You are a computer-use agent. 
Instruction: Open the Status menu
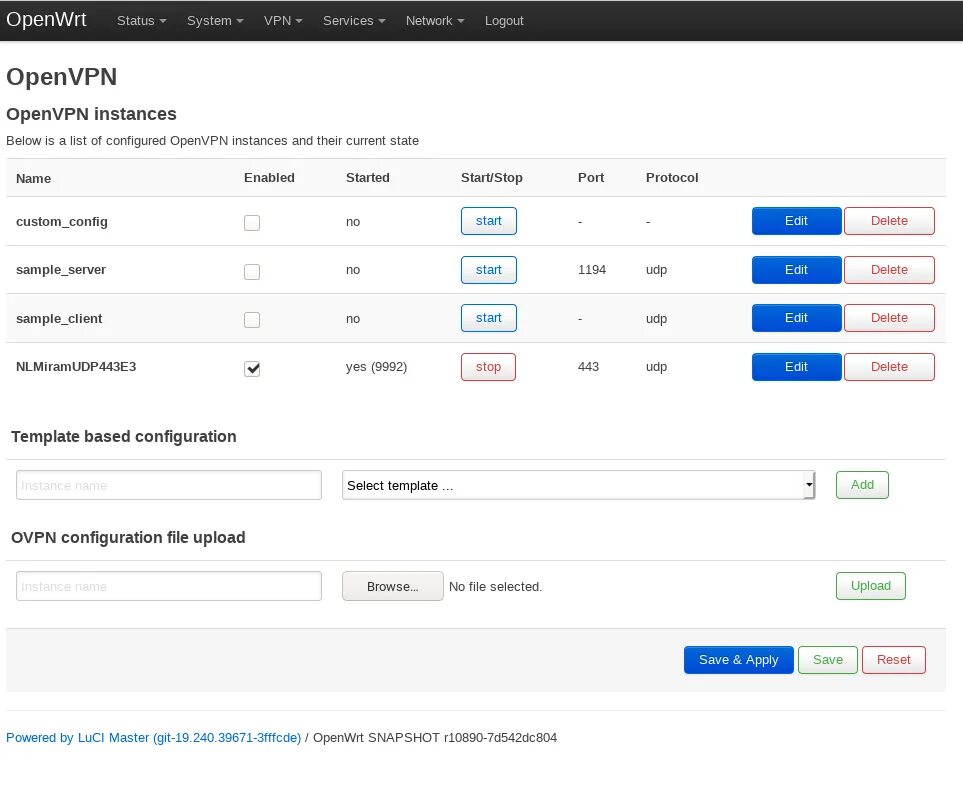click(x=140, y=20)
